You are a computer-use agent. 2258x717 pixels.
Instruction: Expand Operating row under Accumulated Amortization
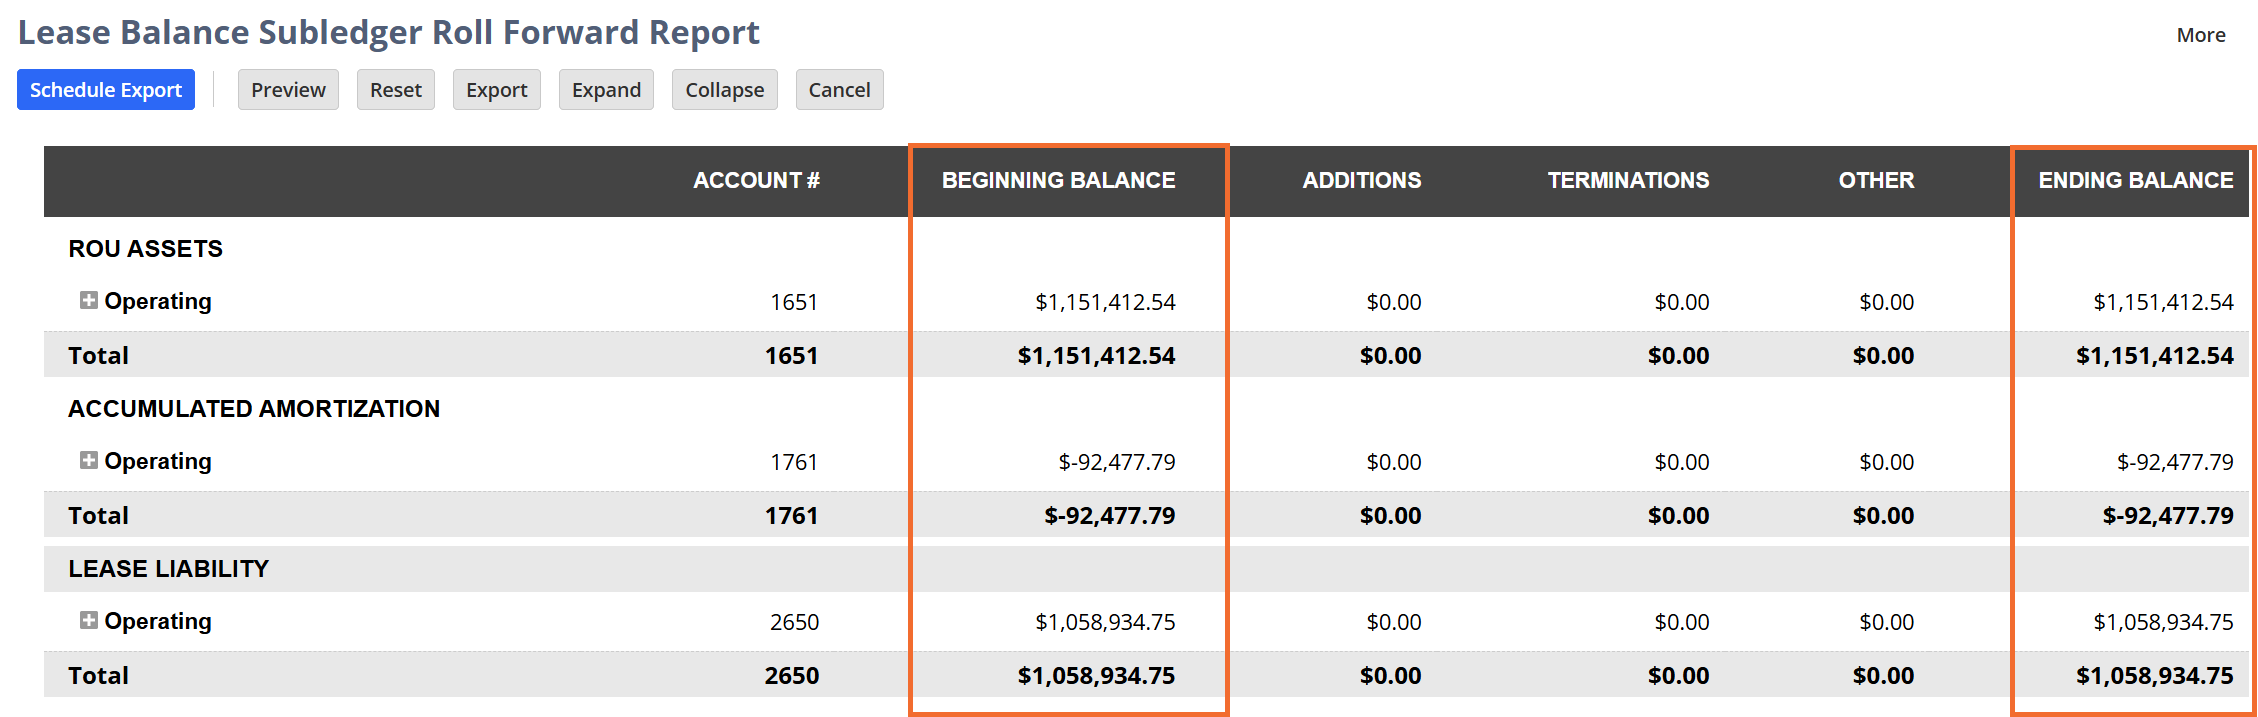pos(89,460)
